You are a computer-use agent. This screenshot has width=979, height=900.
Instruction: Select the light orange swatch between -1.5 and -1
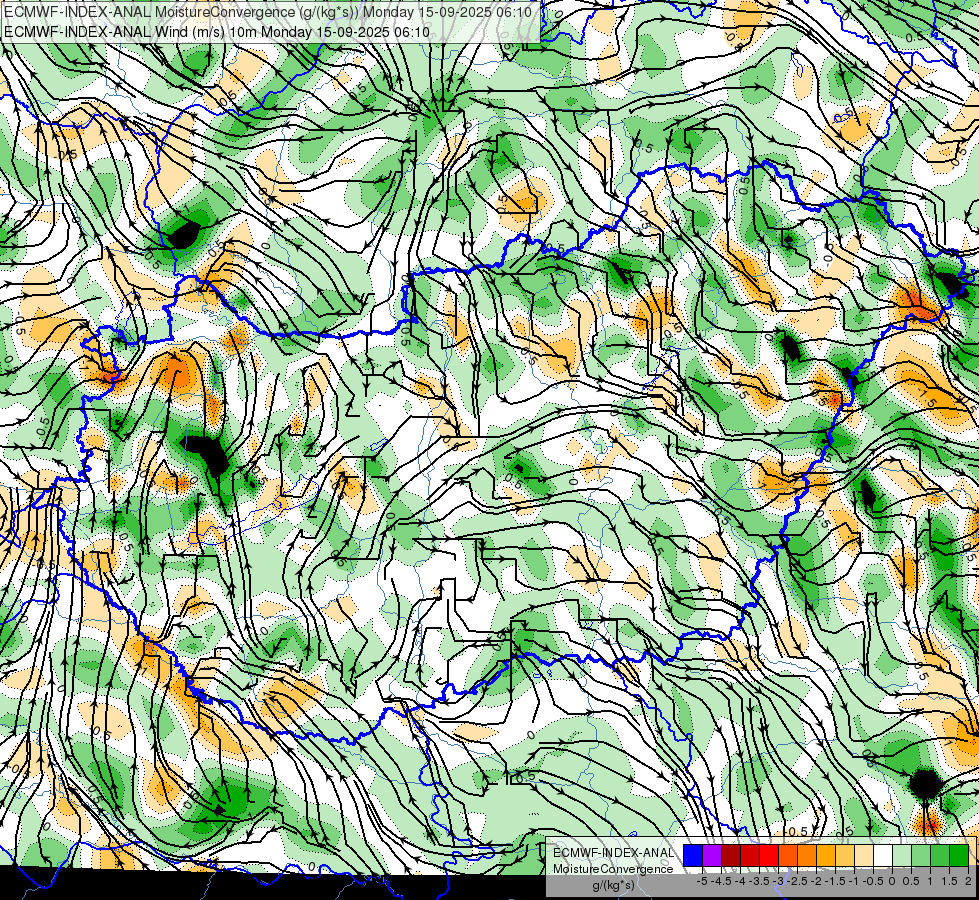[845, 855]
